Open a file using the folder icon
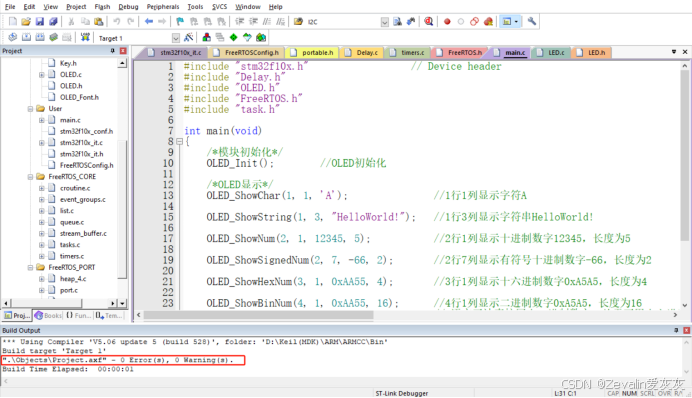 (x=26, y=21)
